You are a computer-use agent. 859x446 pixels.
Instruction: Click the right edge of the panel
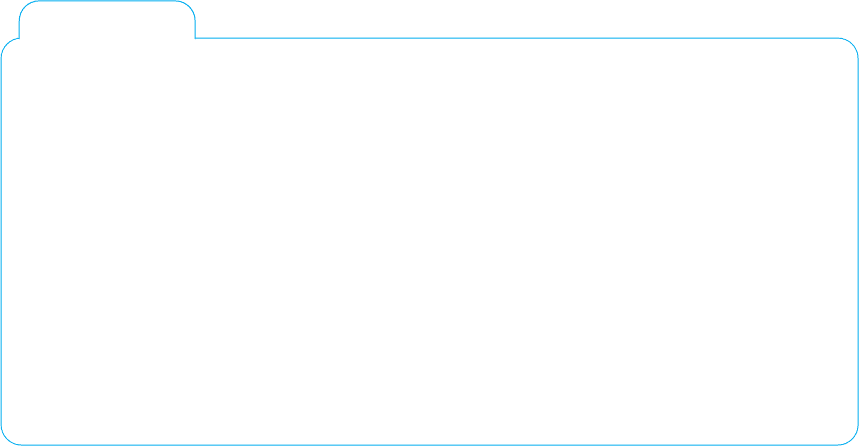tap(857, 241)
